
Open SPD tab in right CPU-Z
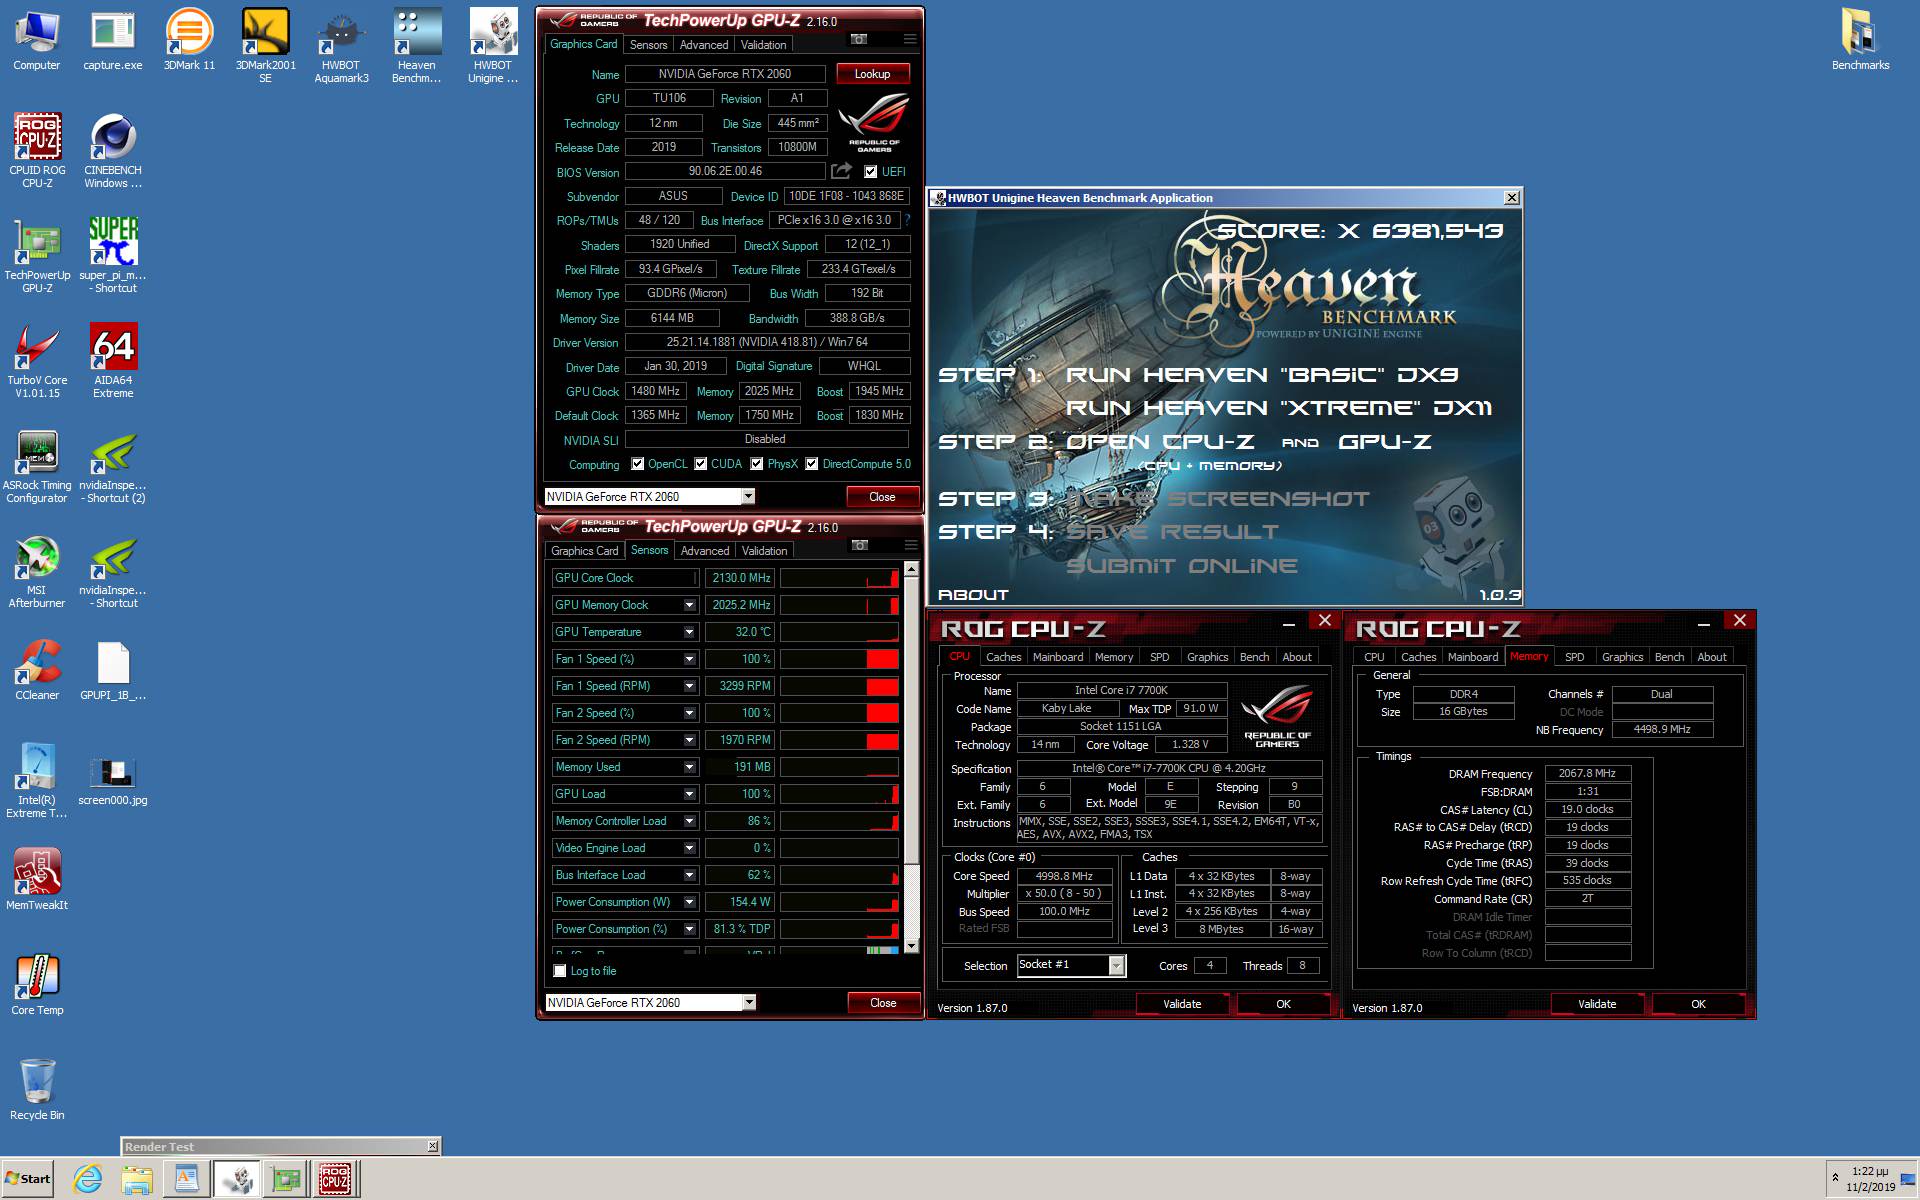tap(1574, 657)
